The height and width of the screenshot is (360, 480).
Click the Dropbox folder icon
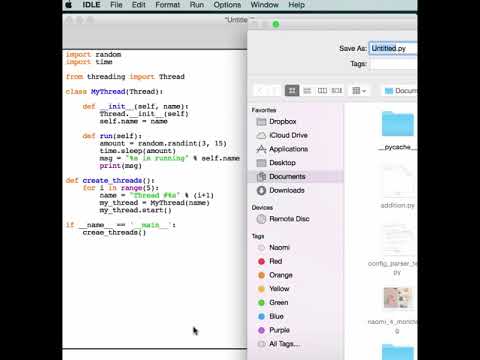[261, 122]
